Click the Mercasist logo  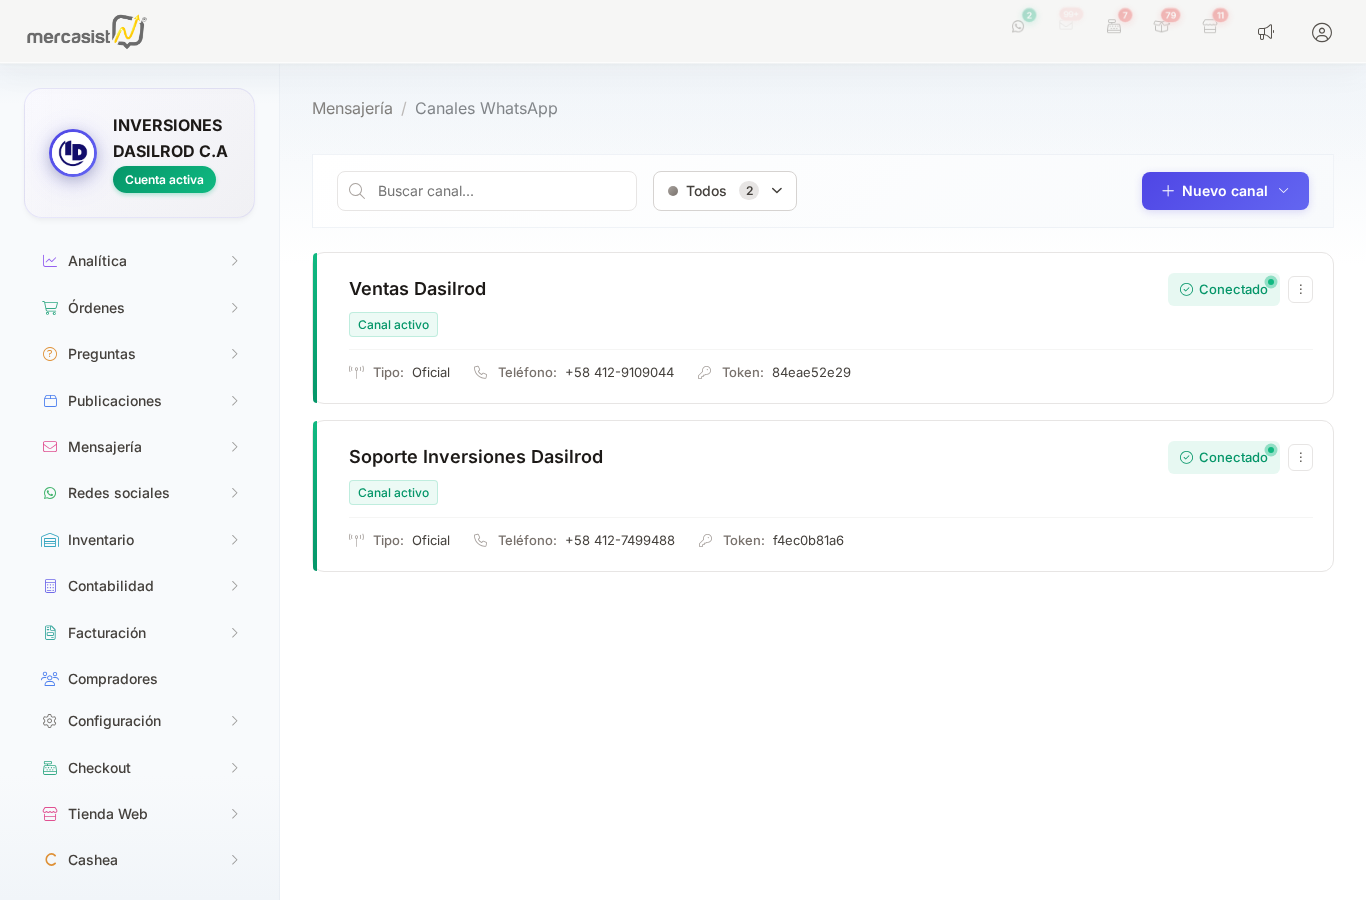tap(86, 32)
